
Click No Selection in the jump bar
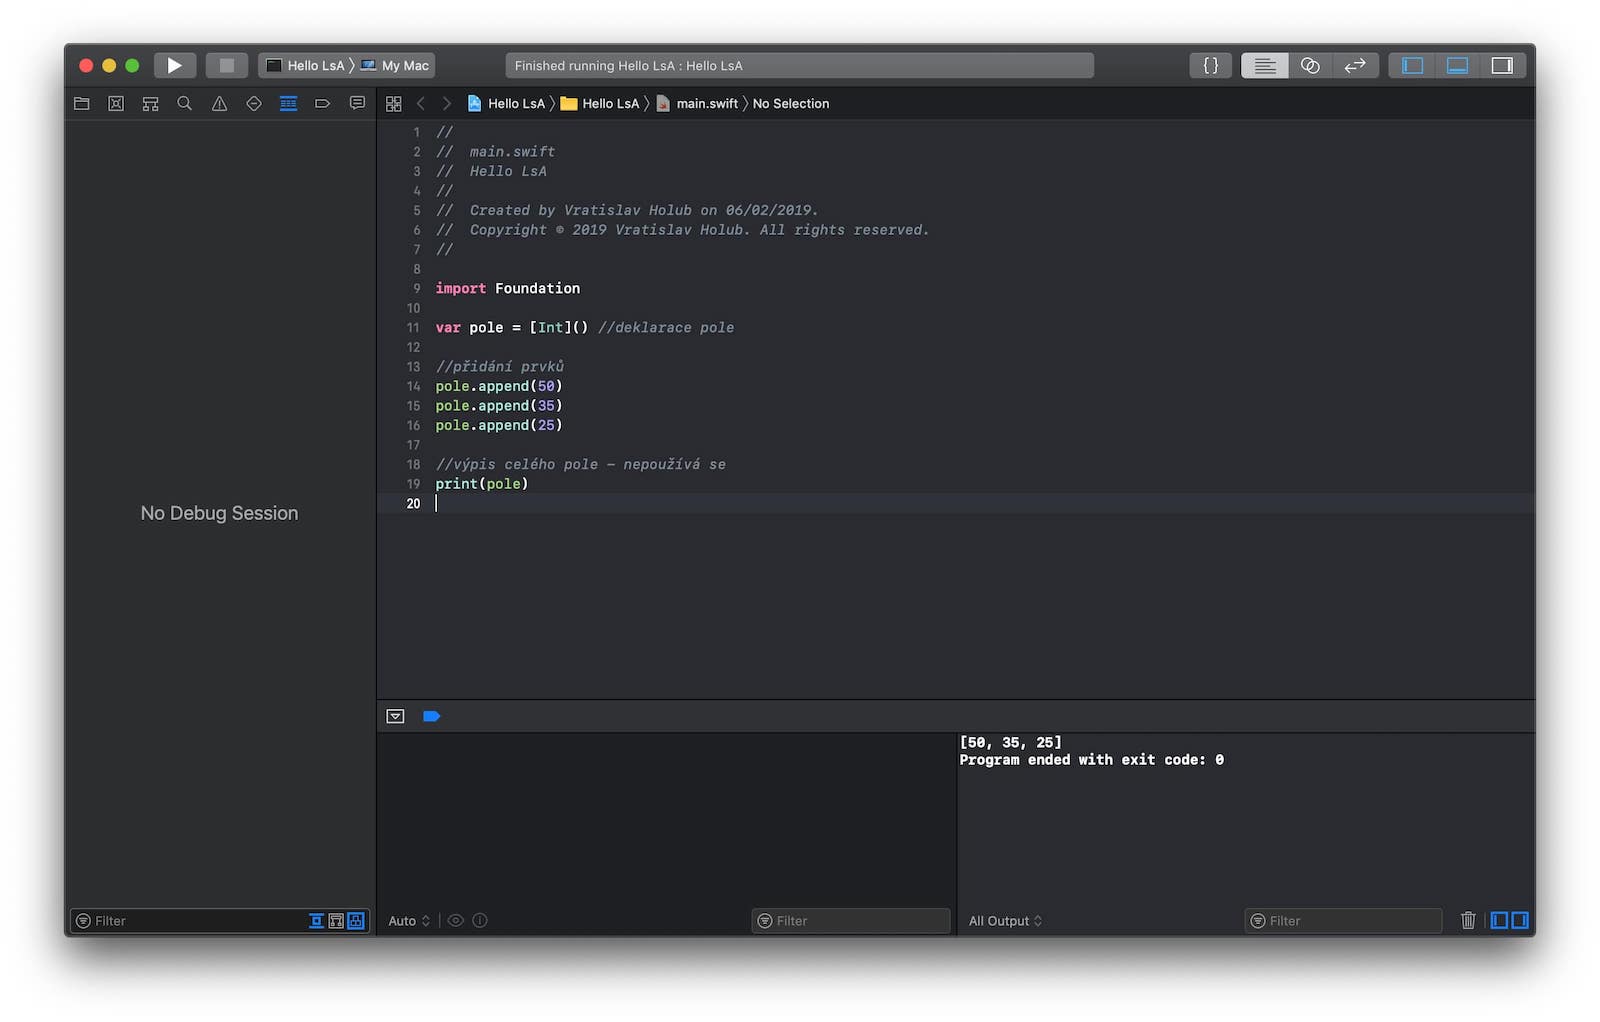pyautogui.click(x=790, y=103)
